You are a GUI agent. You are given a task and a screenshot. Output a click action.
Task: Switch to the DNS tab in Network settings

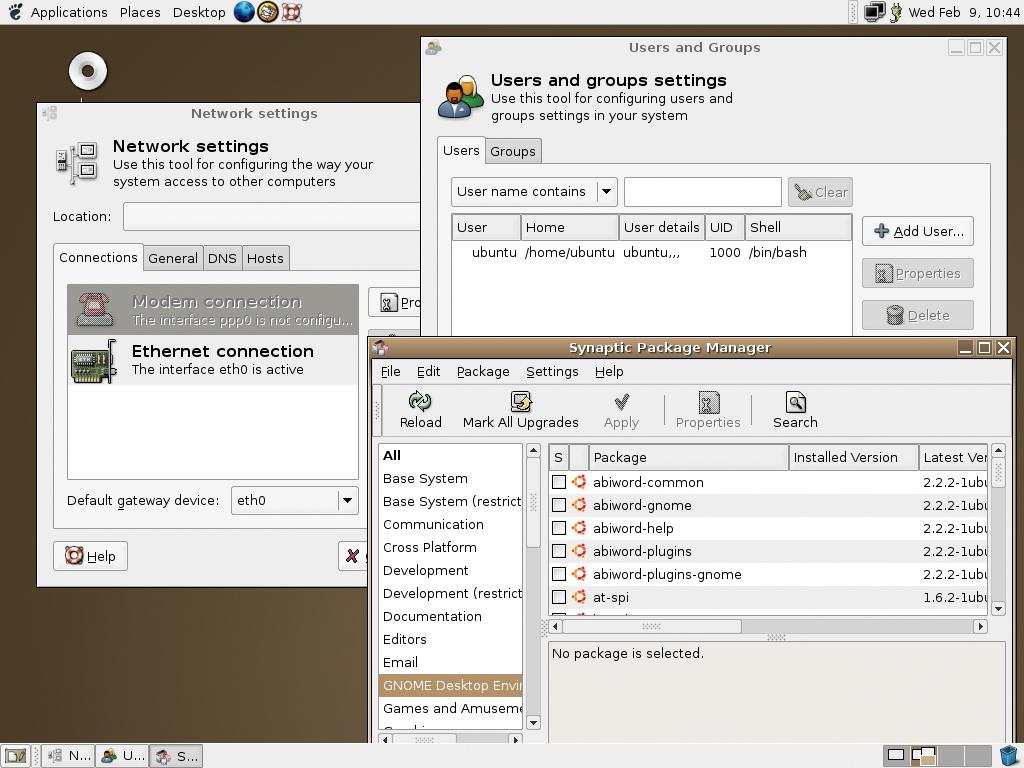222,258
